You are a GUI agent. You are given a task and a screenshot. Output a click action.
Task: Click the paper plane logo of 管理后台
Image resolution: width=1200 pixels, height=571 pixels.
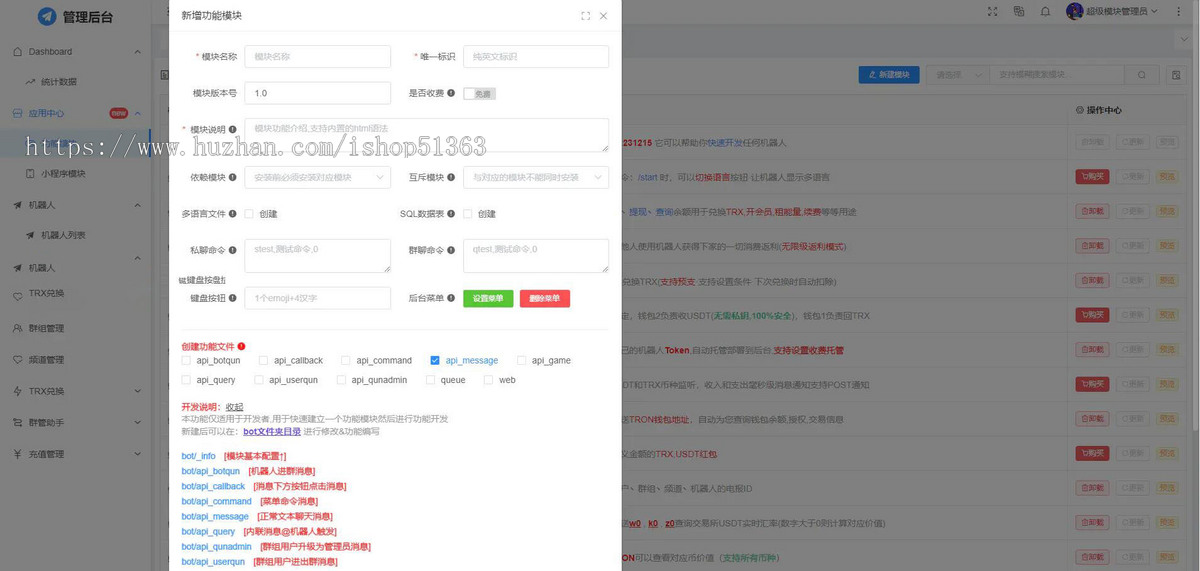click(47, 16)
